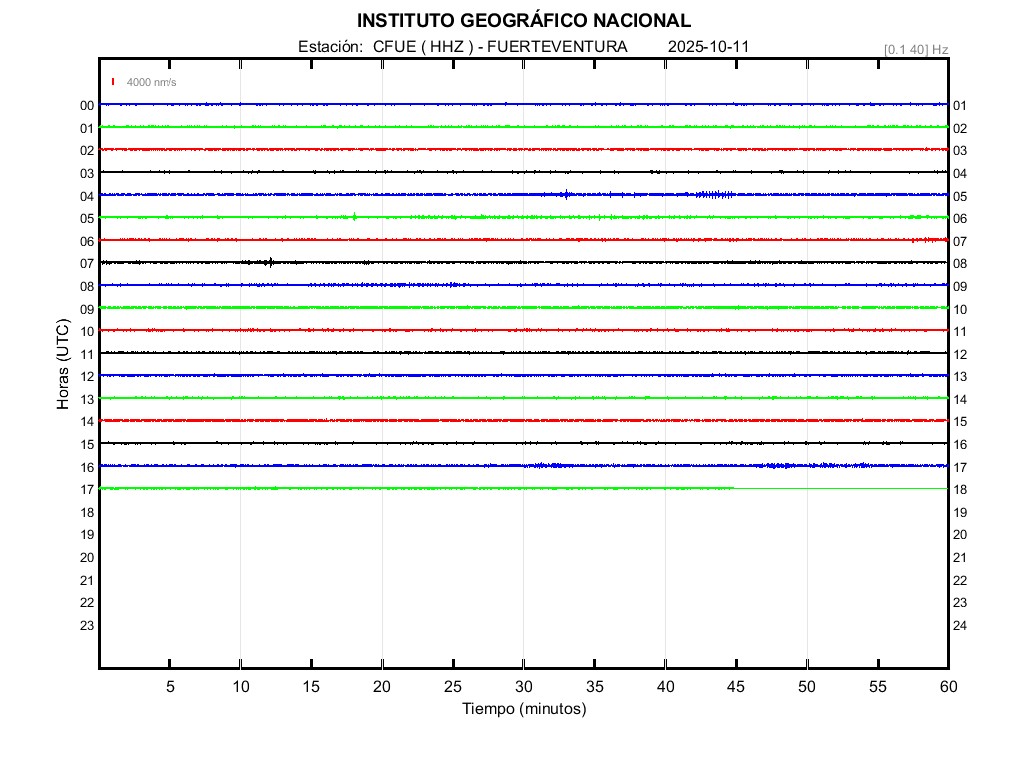The image size is (1024, 768).
Task: Click the spike on the 07 hour black trace near minute 12
Action: click(269, 262)
